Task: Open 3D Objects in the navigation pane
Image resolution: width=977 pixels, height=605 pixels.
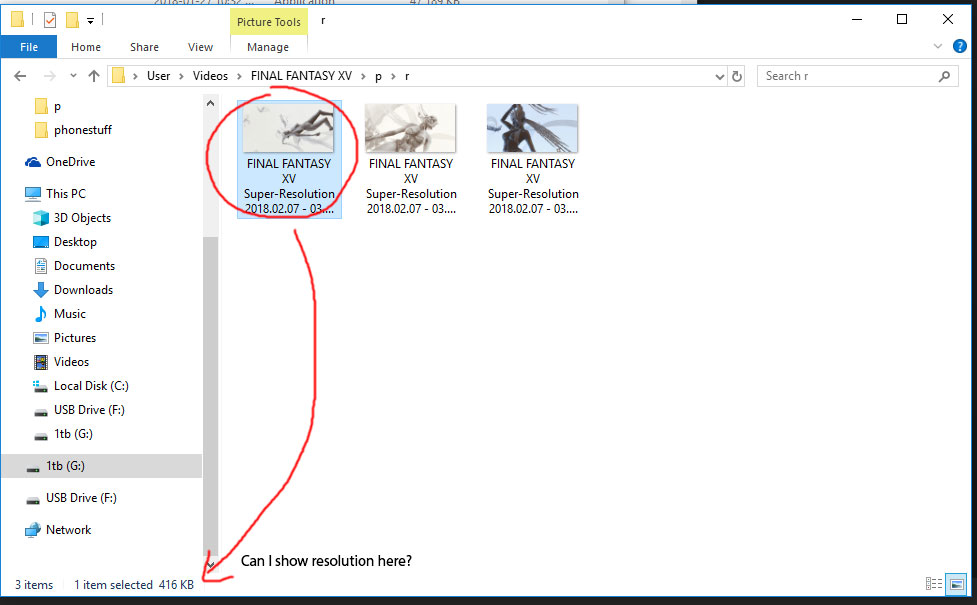Action: pos(82,218)
